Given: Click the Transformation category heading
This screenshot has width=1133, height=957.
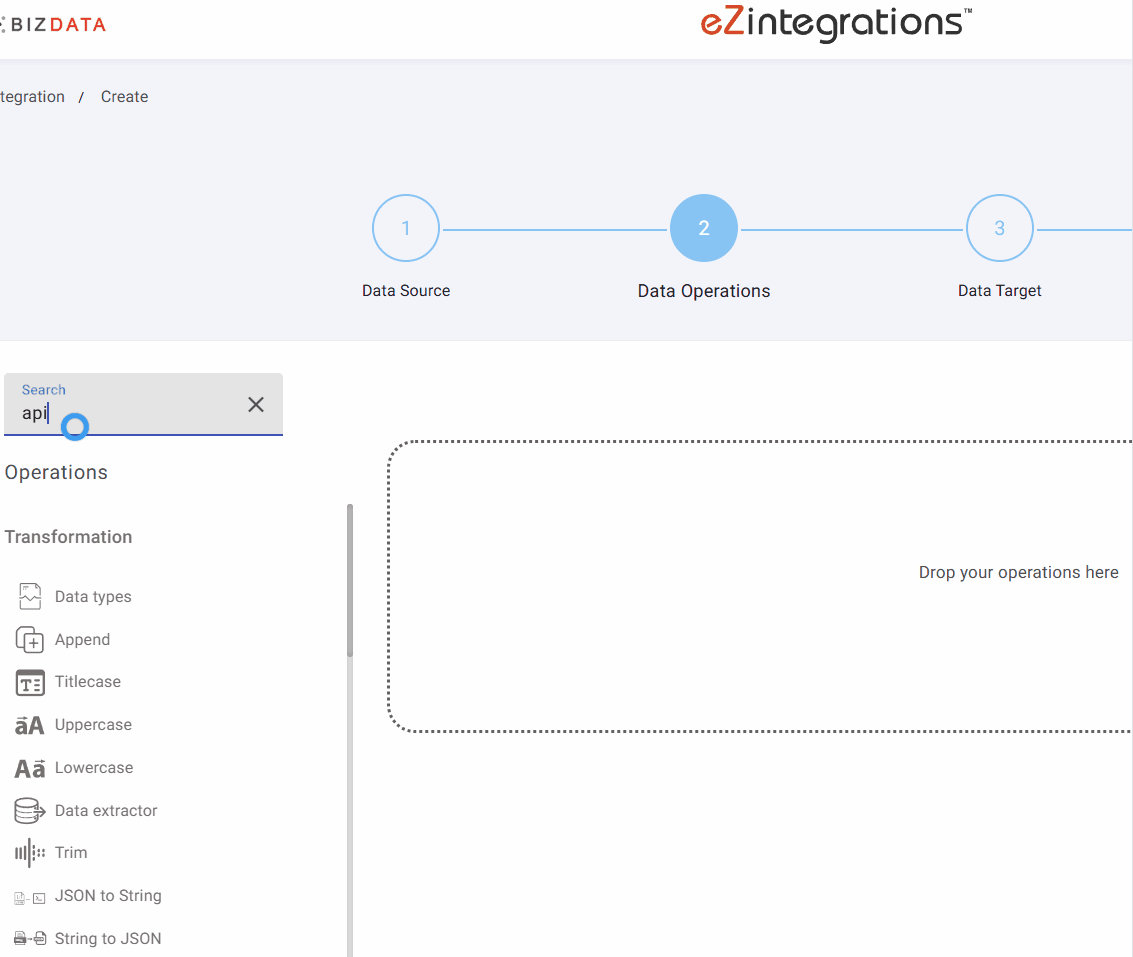Looking at the screenshot, I should point(68,537).
